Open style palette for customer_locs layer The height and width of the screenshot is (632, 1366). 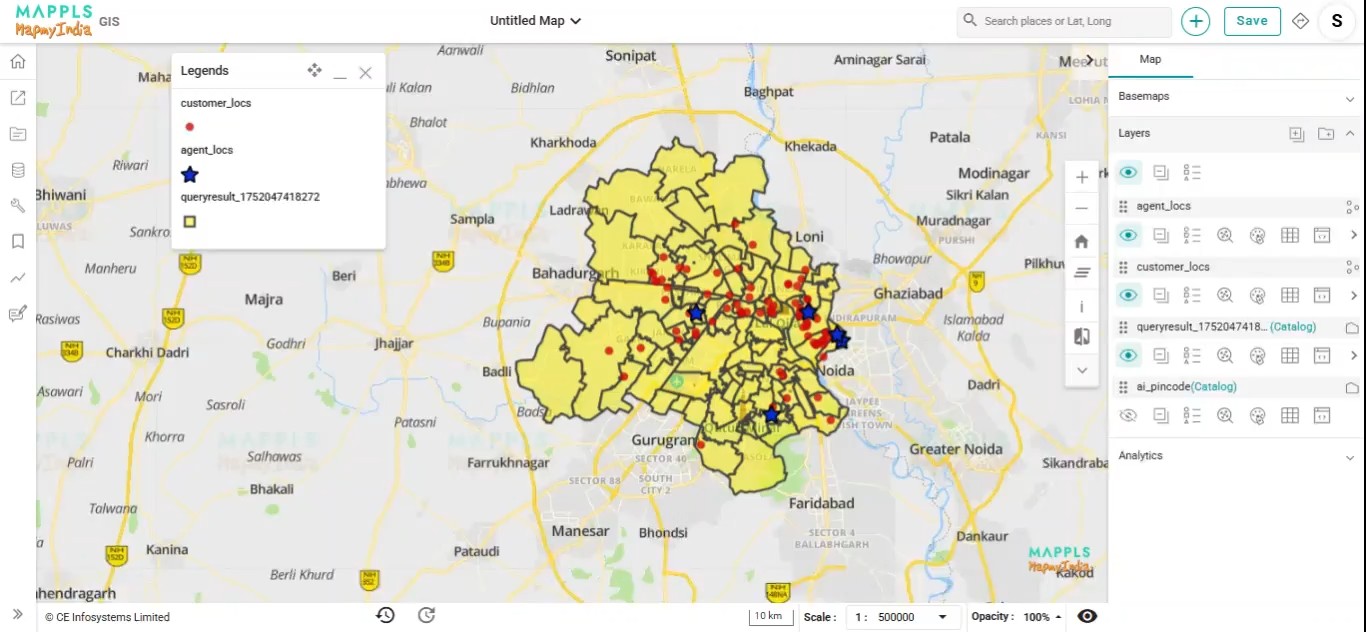[1258, 296]
